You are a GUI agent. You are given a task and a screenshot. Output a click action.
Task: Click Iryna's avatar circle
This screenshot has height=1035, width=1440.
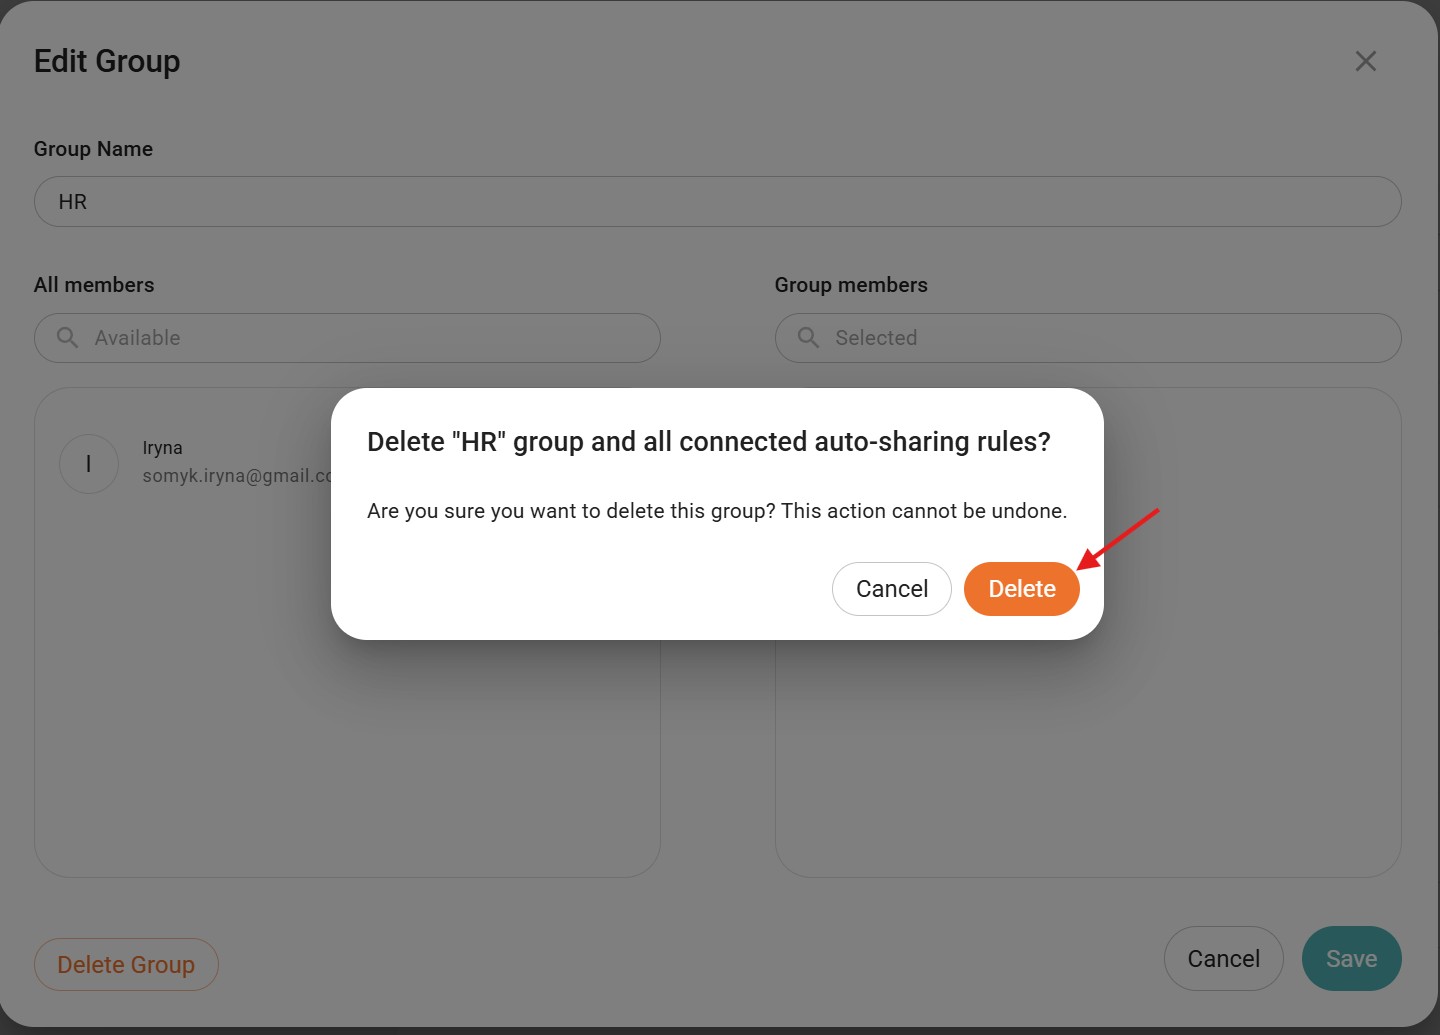click(89, 463)
